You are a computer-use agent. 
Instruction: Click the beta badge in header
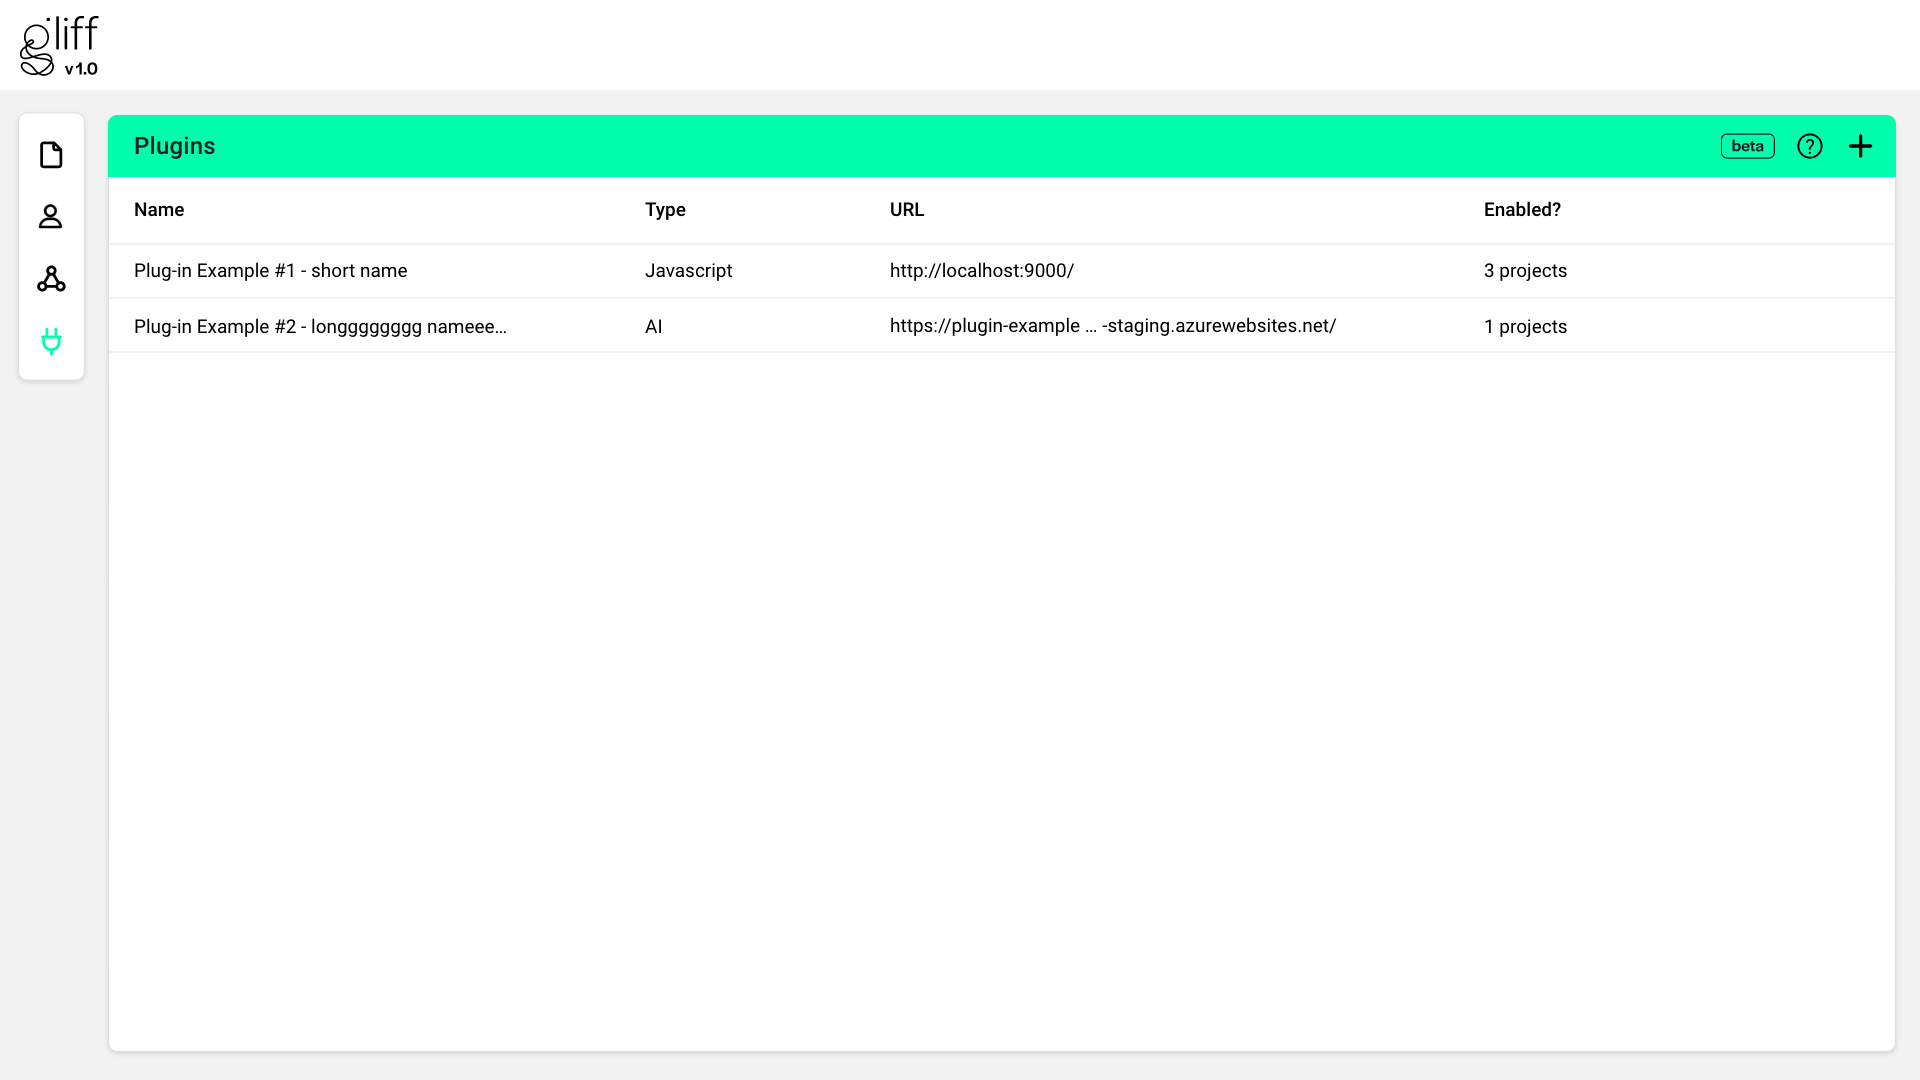click(1747, 146)
